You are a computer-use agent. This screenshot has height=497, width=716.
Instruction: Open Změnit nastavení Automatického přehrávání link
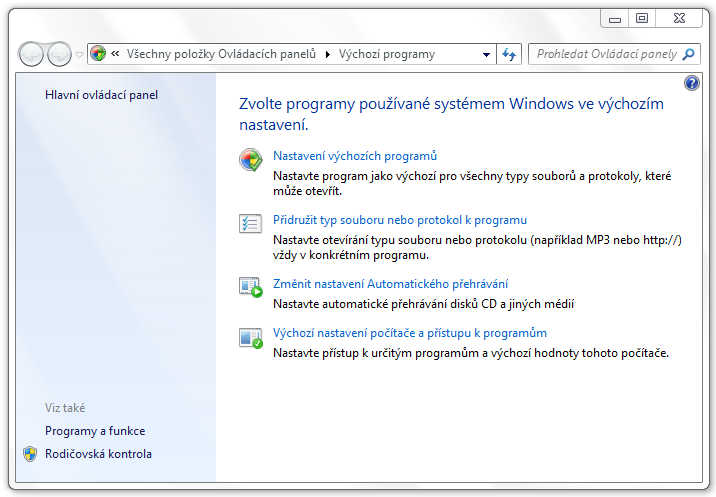pyautogui.click(x=390, y=284)
